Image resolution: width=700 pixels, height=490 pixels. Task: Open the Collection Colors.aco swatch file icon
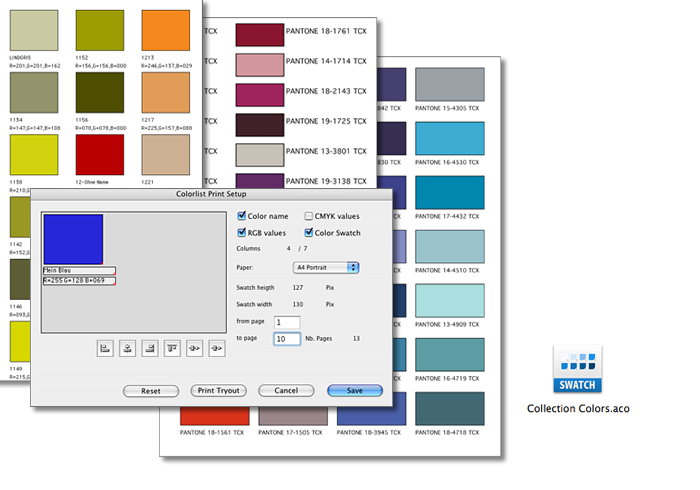(577, 369)
